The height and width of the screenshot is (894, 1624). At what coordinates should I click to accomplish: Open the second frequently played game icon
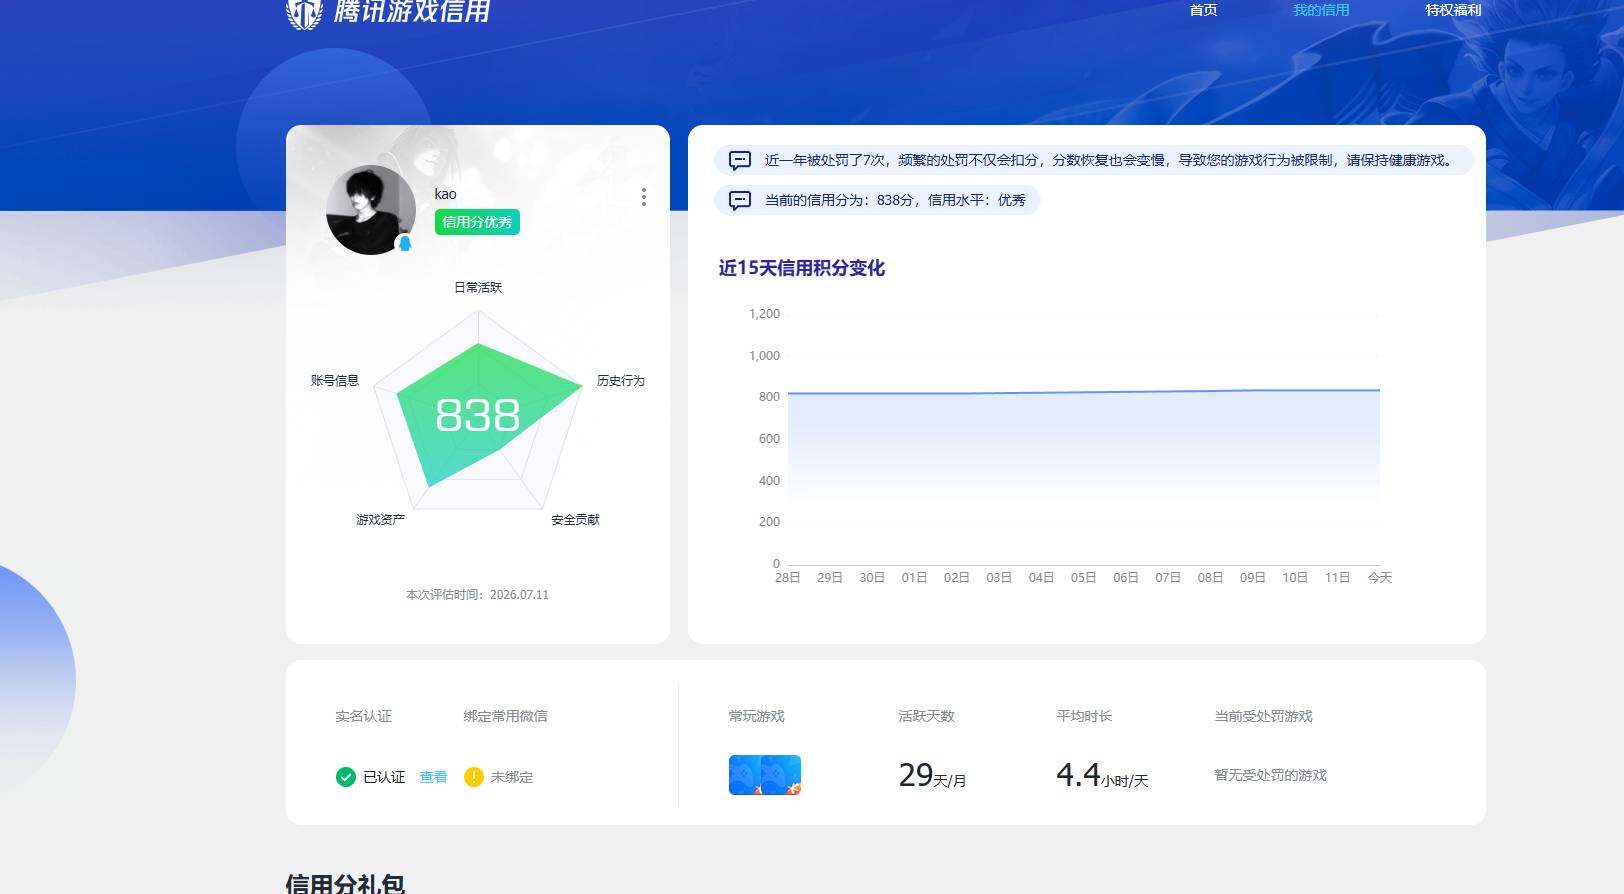pyautogui.click(x=783, y=775)
